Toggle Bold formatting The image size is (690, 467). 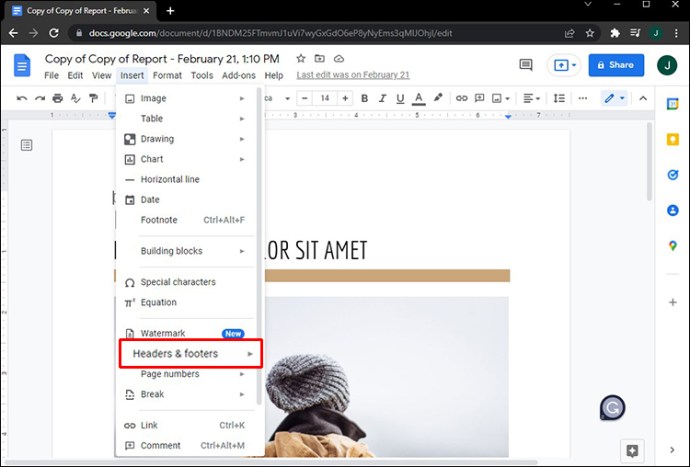pyautogui.click(x=364, y=98)
